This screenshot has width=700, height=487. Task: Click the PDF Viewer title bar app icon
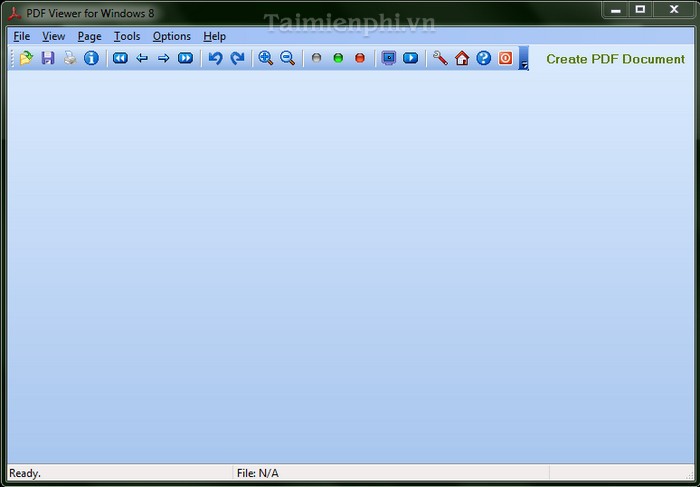point(15,13)
